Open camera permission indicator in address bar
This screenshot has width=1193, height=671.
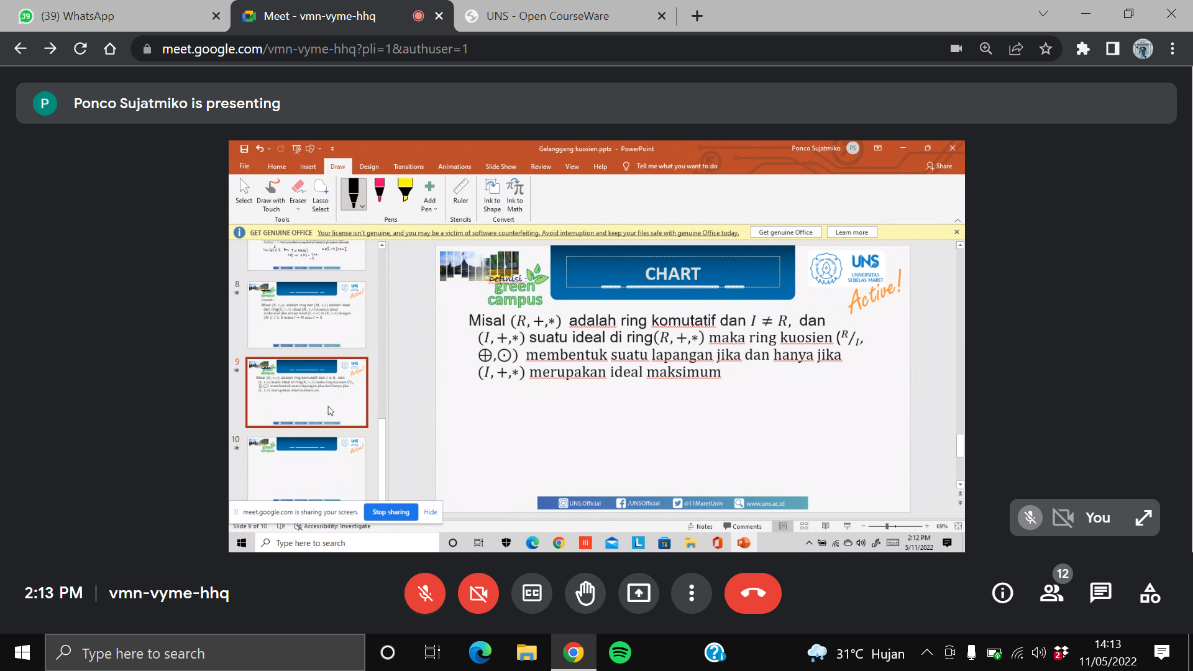point(956,49)
